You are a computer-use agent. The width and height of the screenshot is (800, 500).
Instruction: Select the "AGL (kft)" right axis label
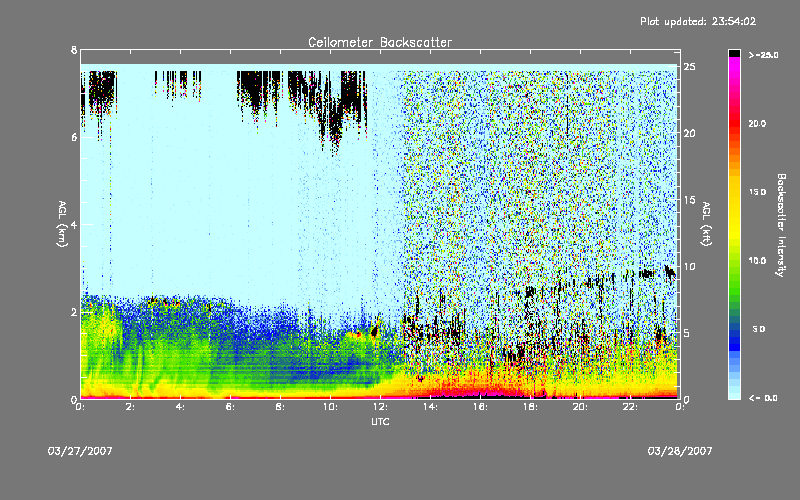[707, 224]
